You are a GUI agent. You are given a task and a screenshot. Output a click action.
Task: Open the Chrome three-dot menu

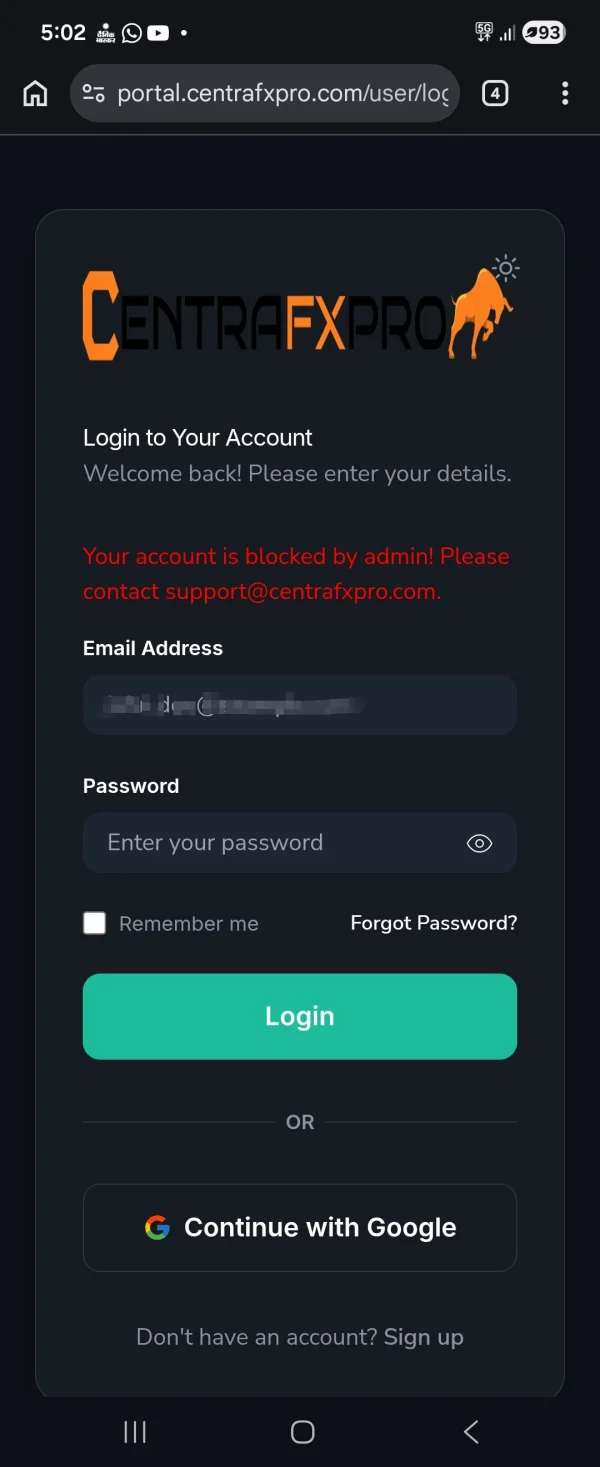coord(565,94)
